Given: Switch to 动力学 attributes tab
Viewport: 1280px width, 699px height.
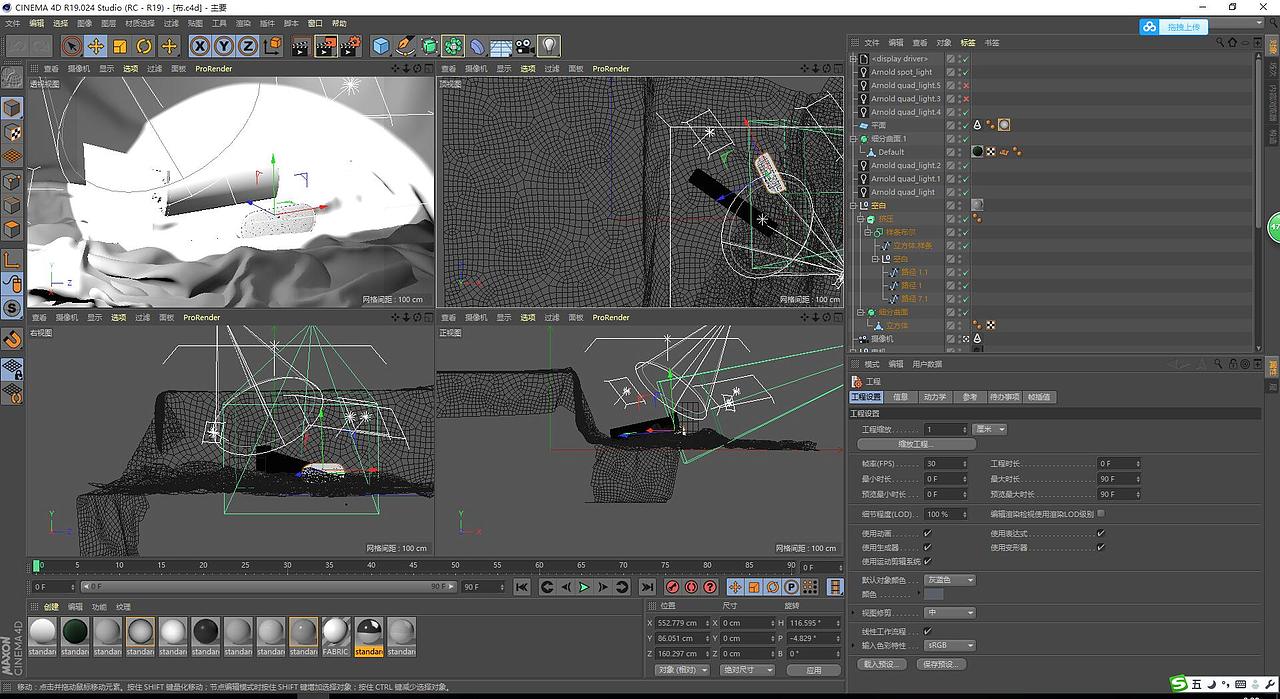Looking at the screenshot, I should pos(935,397).
